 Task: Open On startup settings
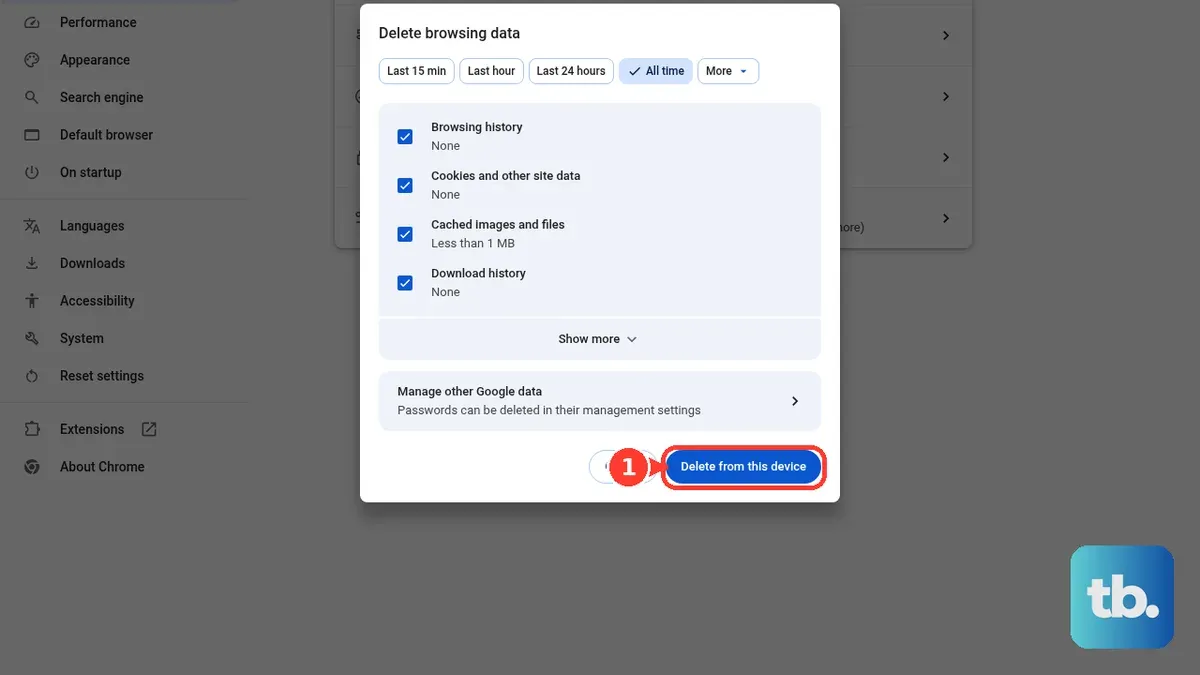point(90,172)
